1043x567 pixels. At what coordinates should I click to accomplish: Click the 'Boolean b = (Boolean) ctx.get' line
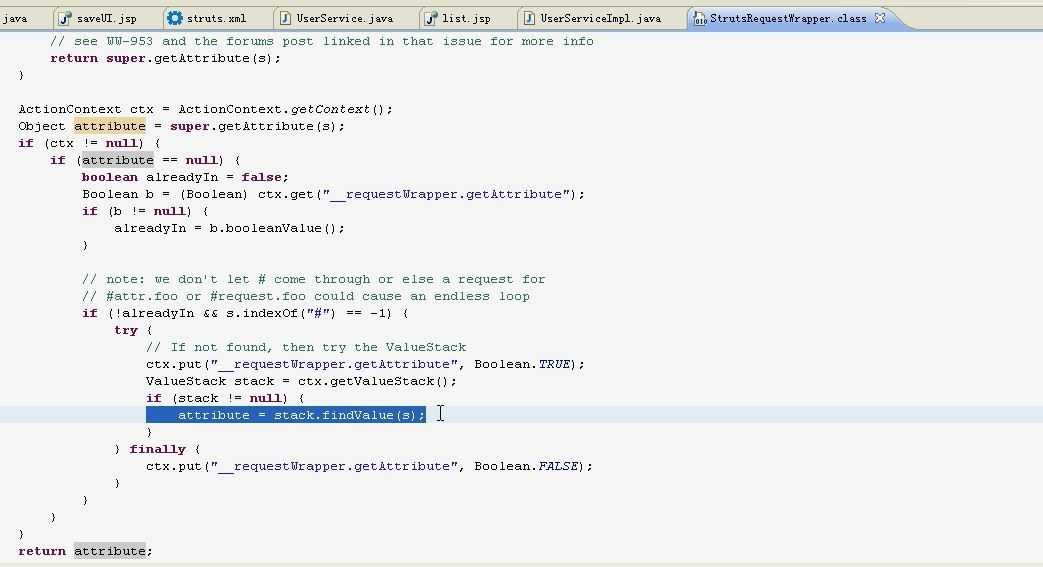click(333, 194)
